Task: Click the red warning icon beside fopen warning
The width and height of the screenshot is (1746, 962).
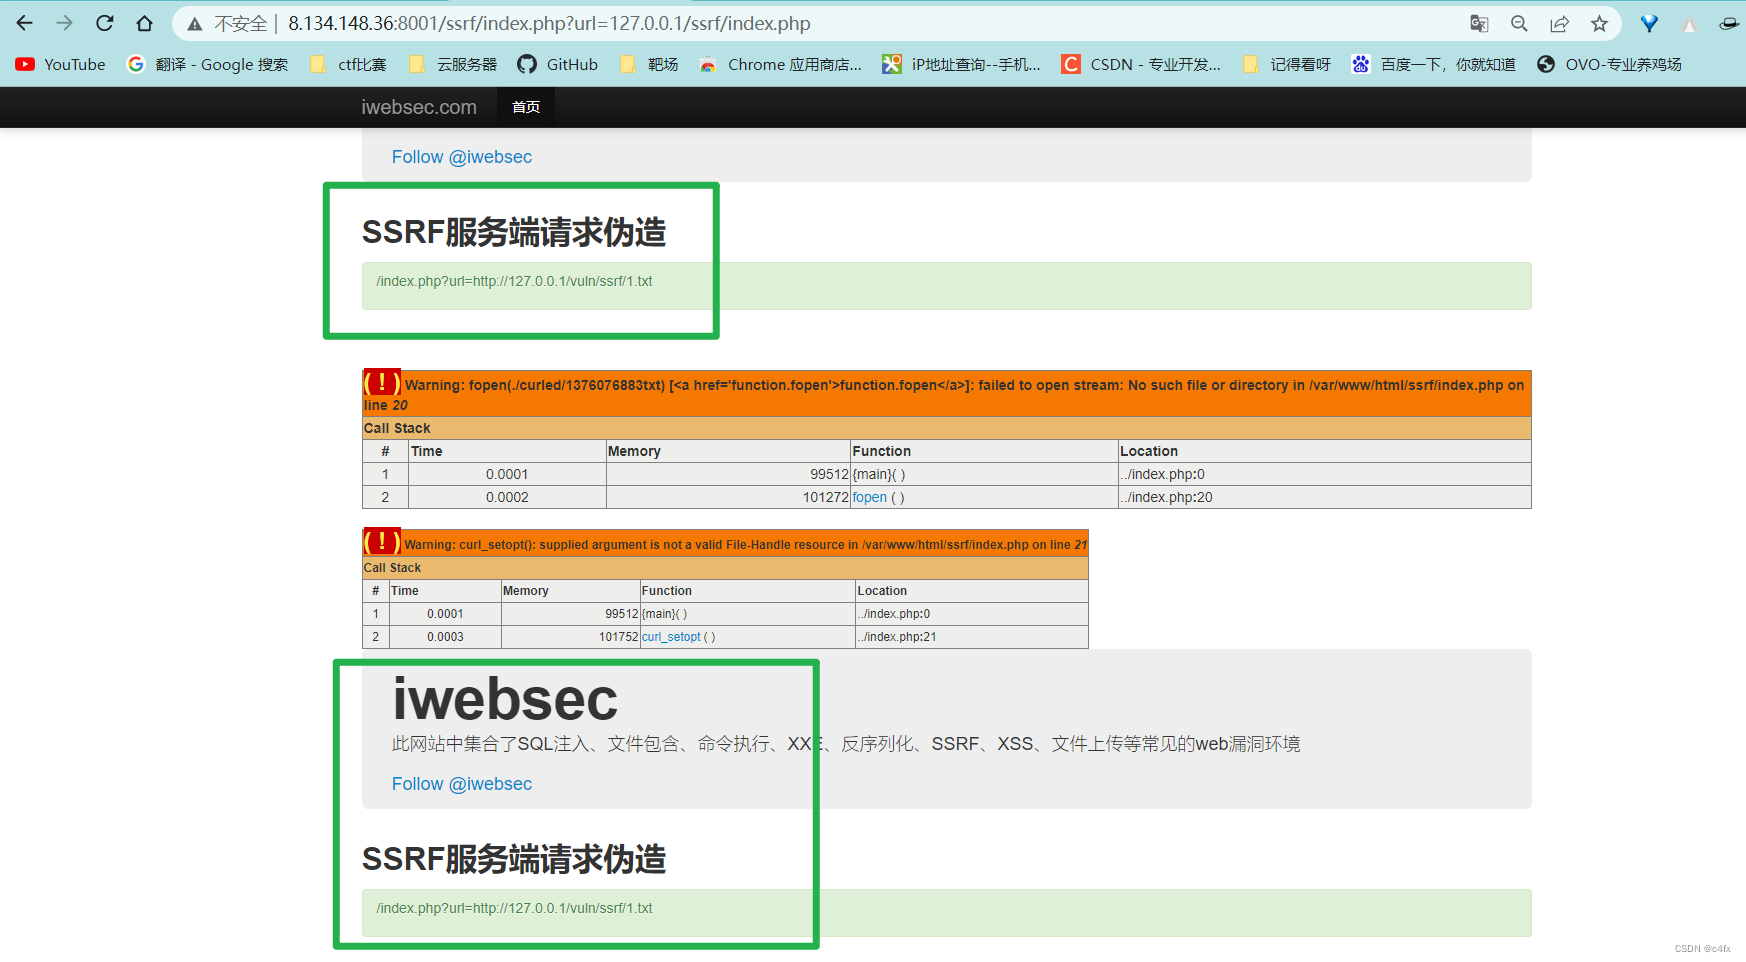Action: coord(382,383)
